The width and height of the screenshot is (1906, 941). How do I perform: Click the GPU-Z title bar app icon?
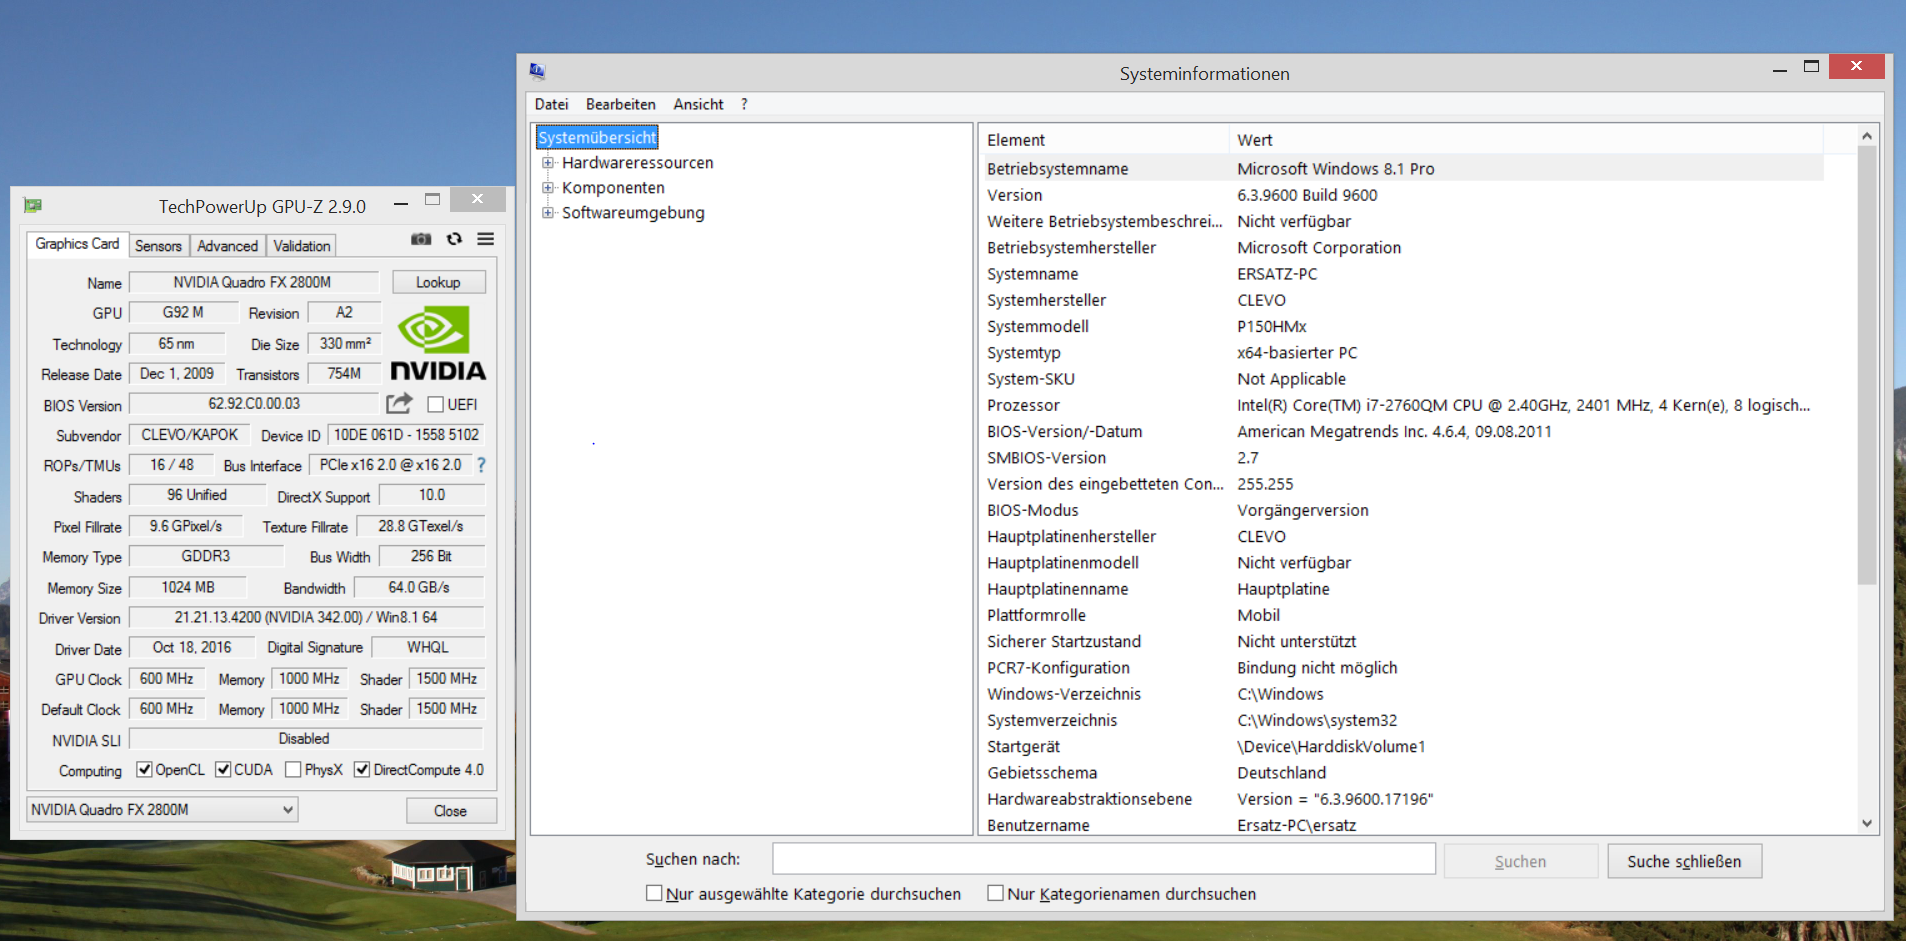click(33, 206)
